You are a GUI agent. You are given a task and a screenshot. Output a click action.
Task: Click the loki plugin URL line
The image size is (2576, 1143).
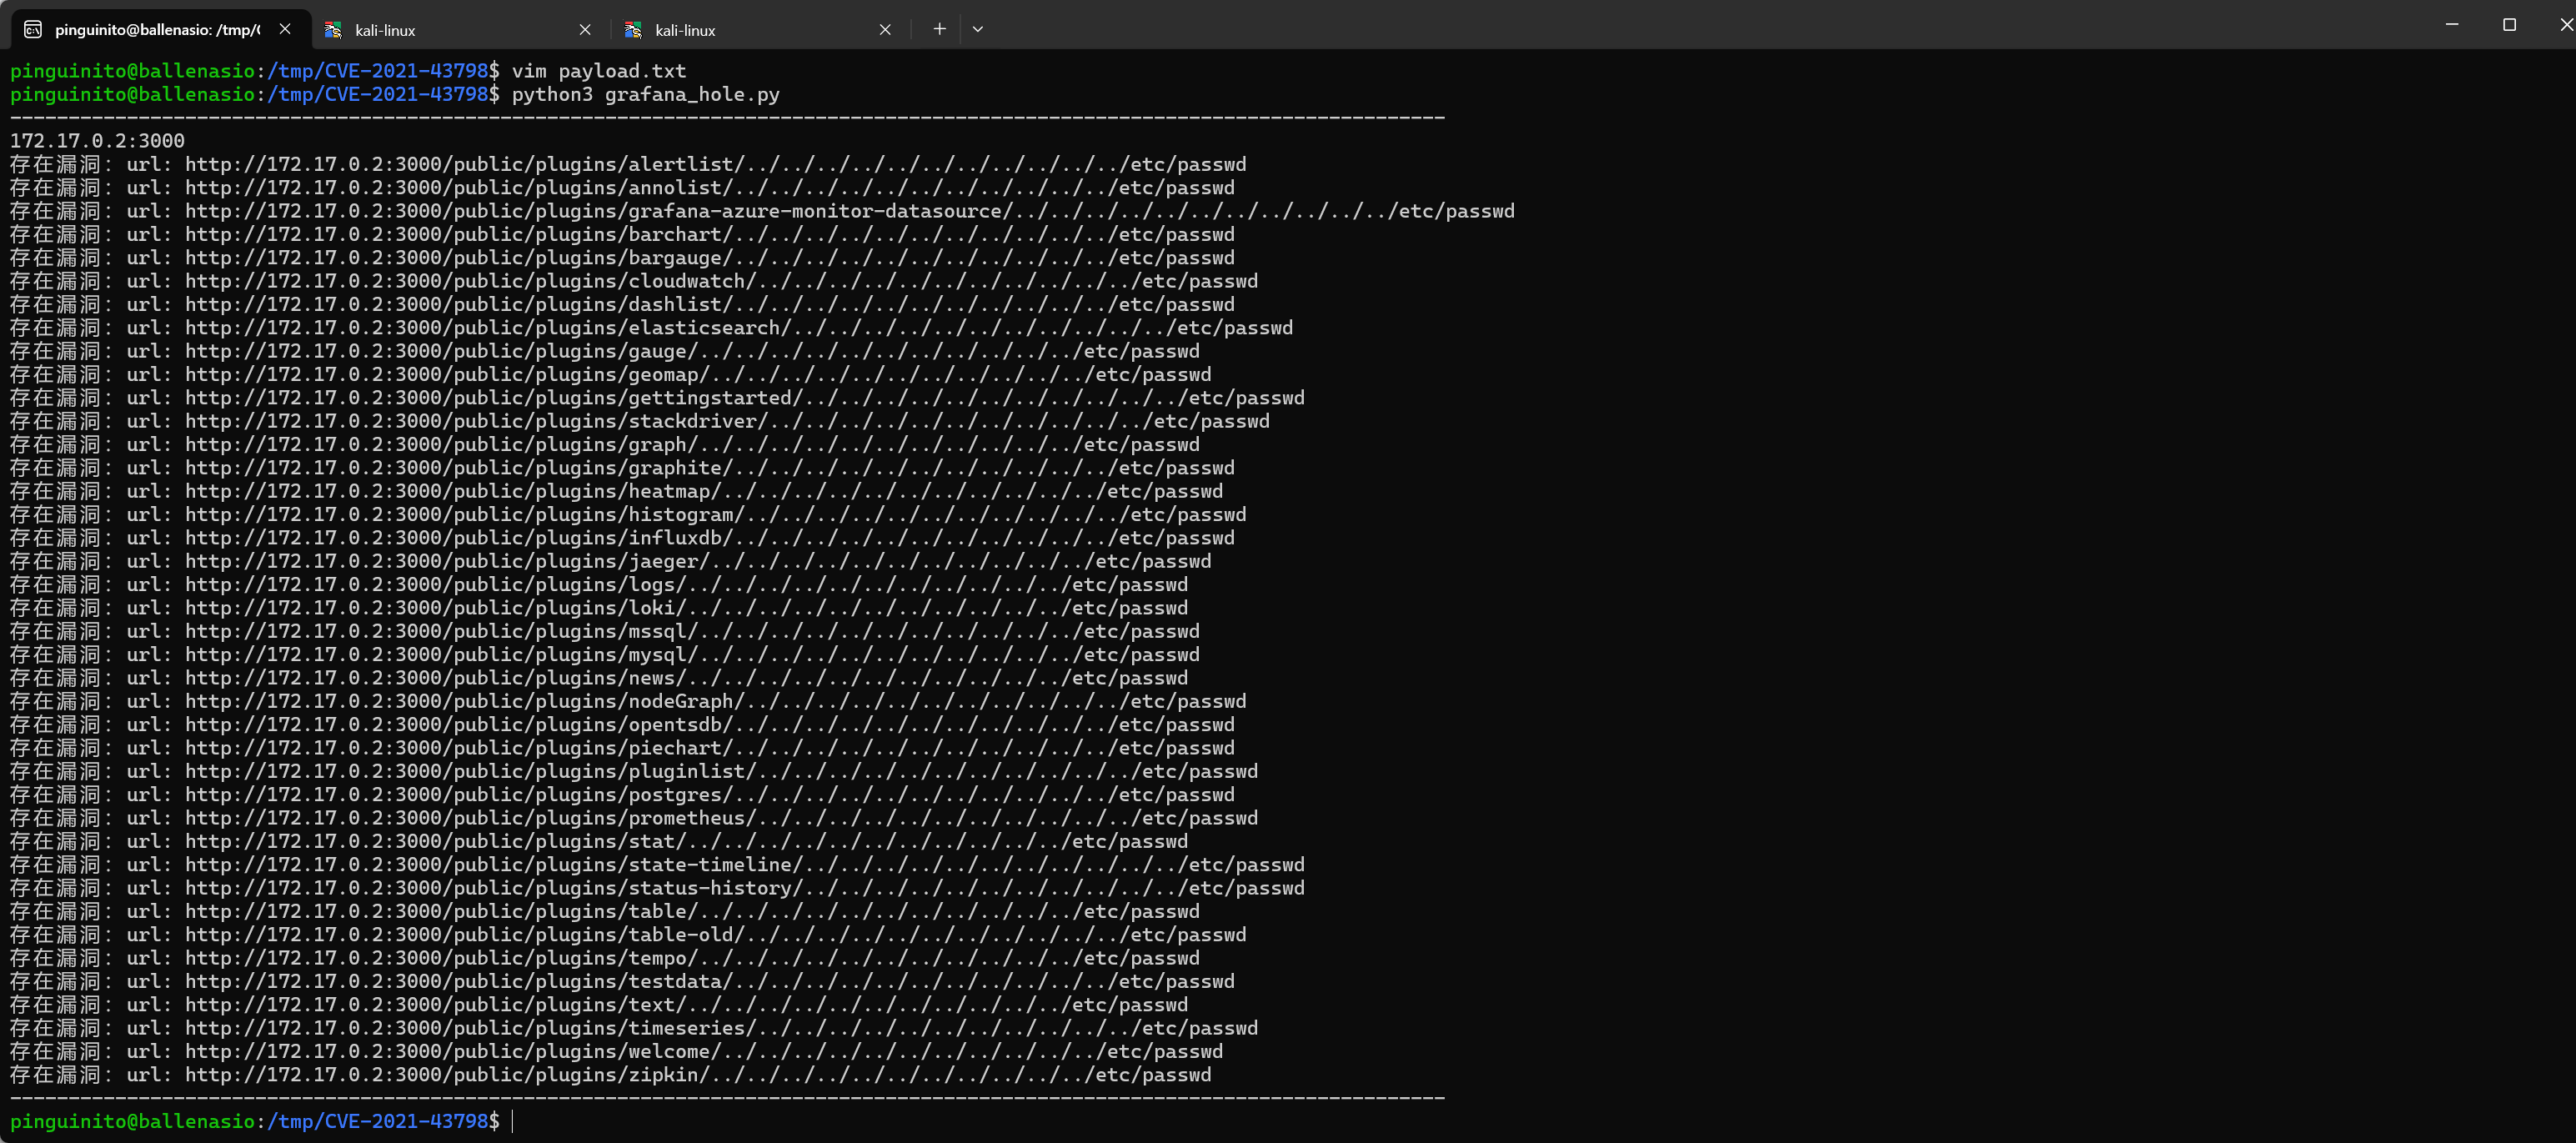click(599, 607)
